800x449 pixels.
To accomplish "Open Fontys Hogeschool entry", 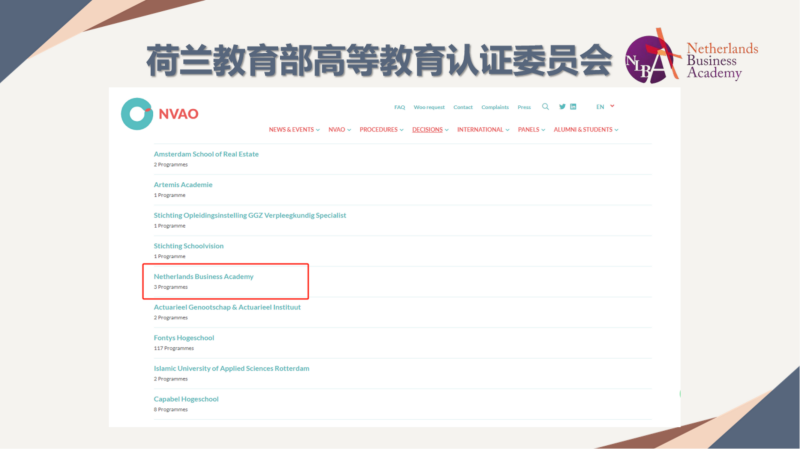I will click(x=184, y=338).
